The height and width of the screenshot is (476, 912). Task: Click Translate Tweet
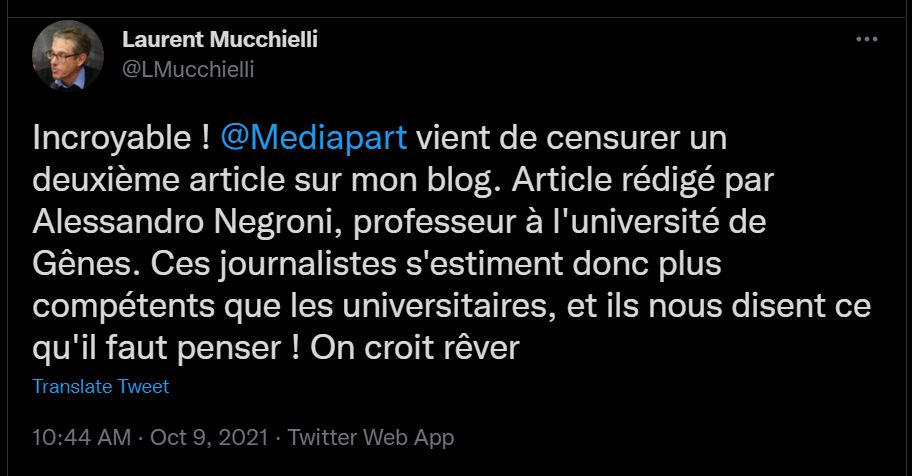(101, 386)
